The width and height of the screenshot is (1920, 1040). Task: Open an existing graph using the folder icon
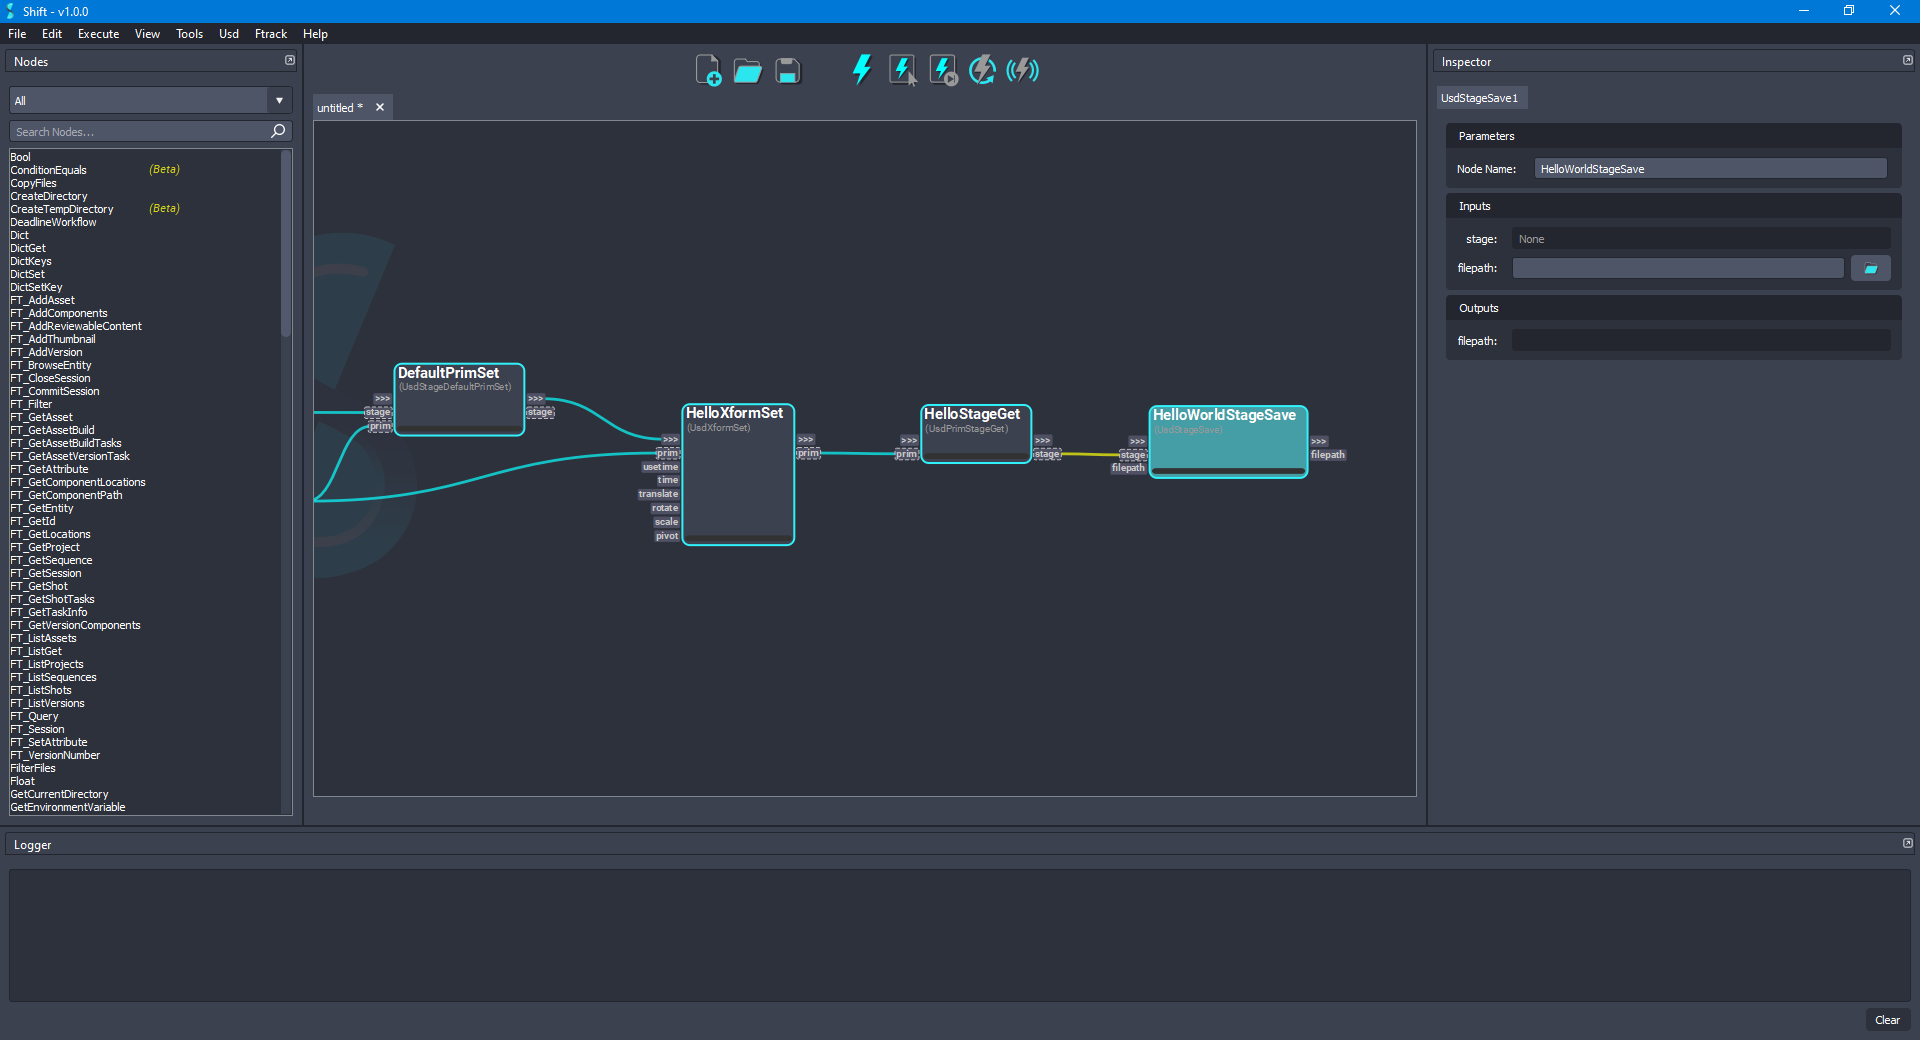pyautogui.click(x=747, y=70)
